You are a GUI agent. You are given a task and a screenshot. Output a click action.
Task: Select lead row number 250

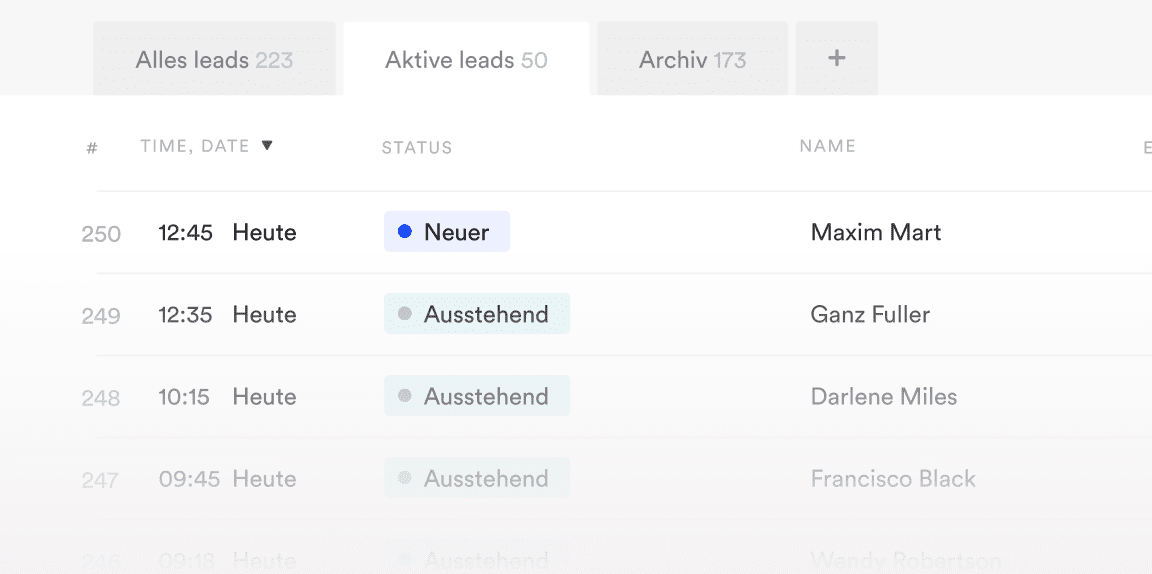click(x=101, y=234)
